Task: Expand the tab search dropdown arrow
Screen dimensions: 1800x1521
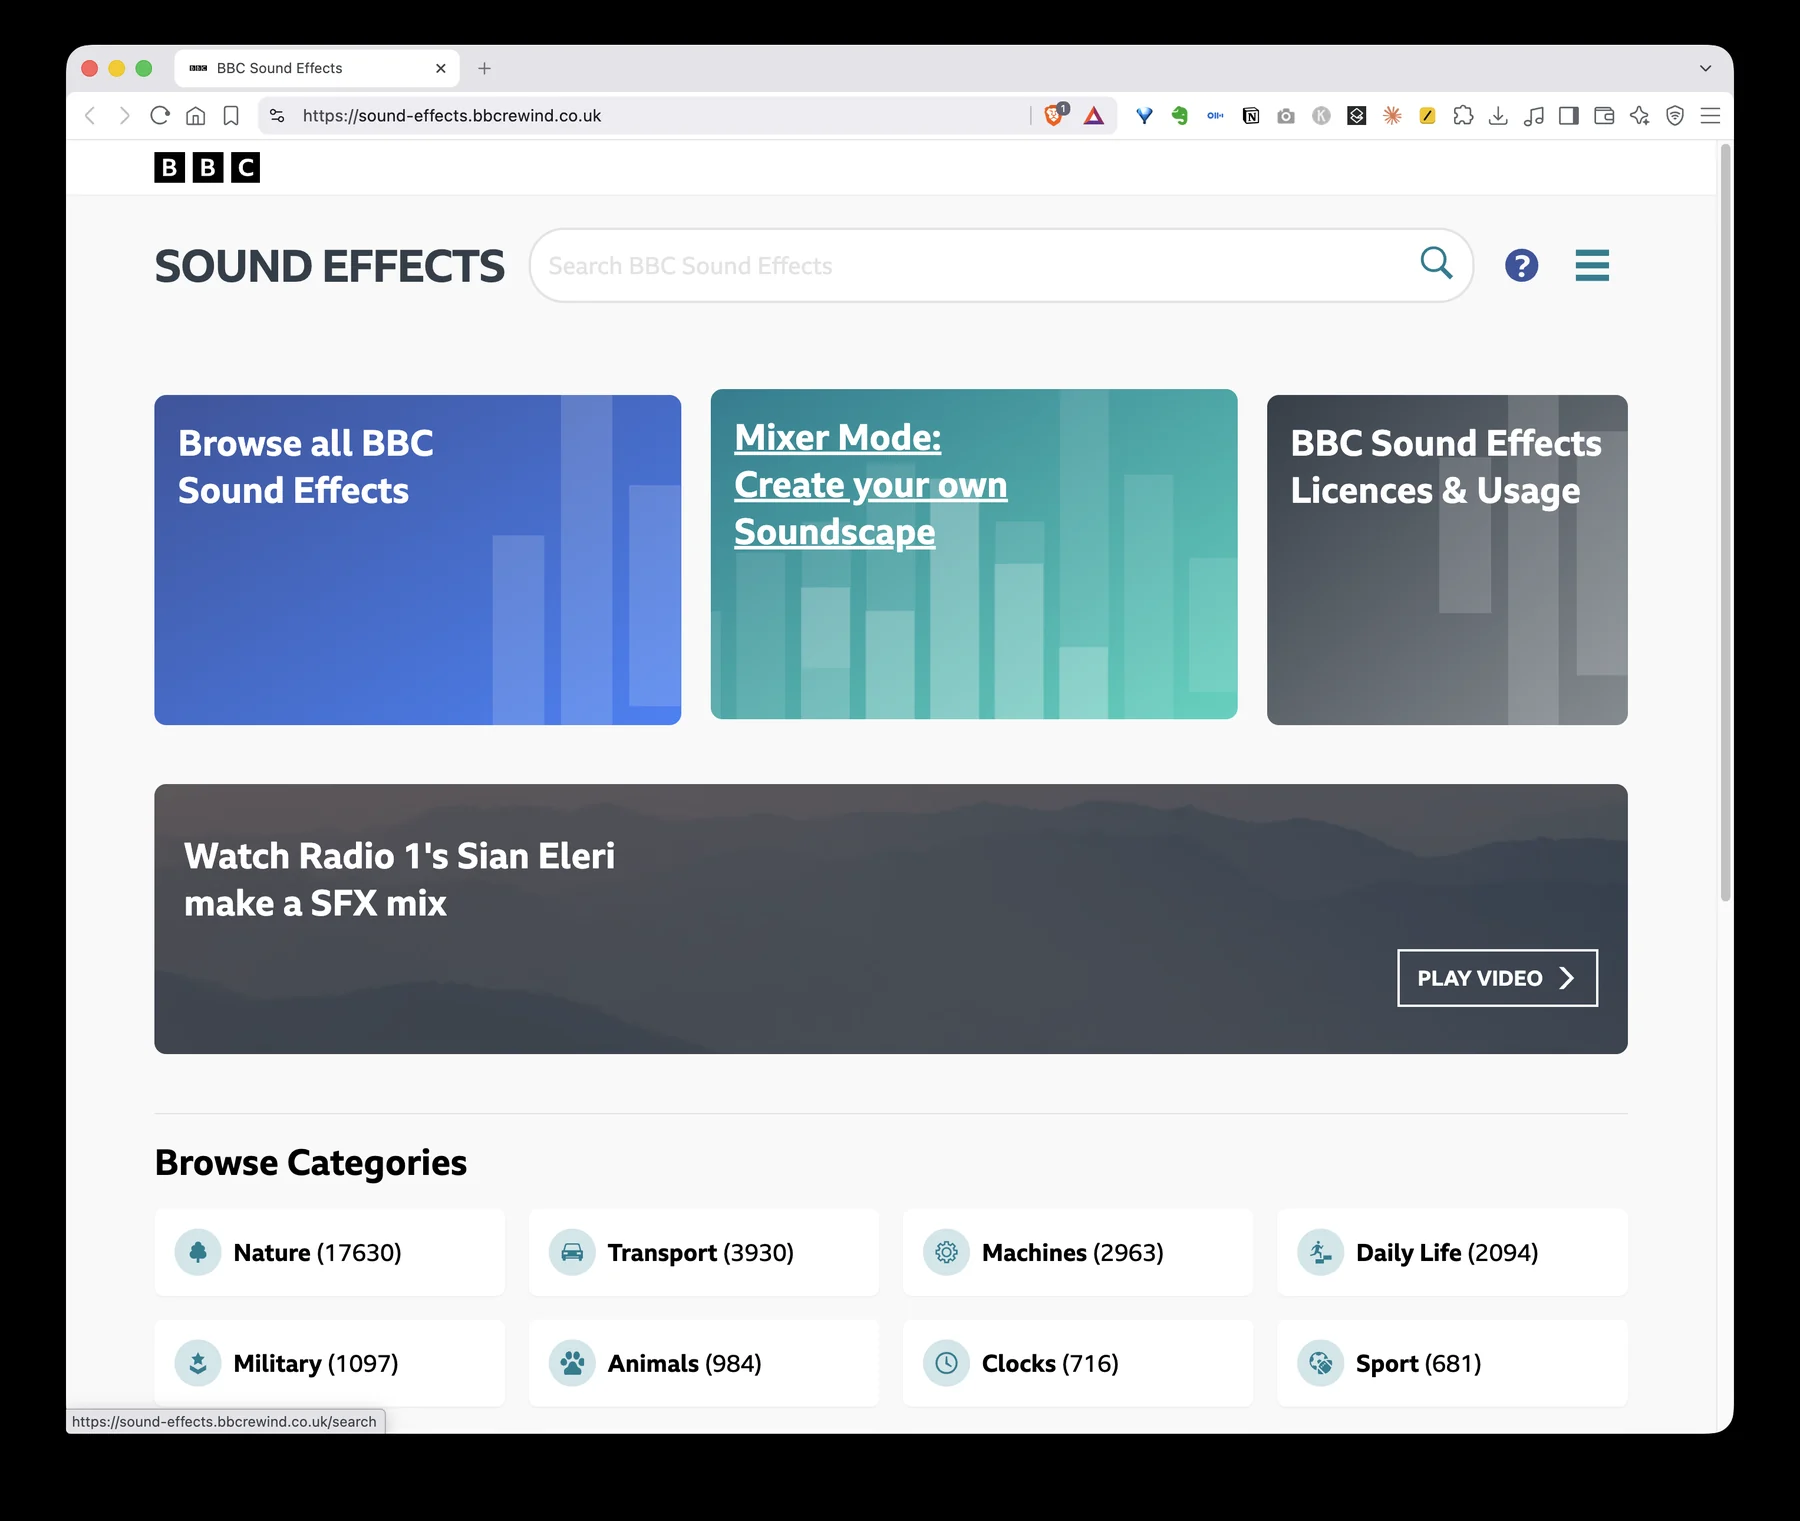Action: [x=1705, y=68]
